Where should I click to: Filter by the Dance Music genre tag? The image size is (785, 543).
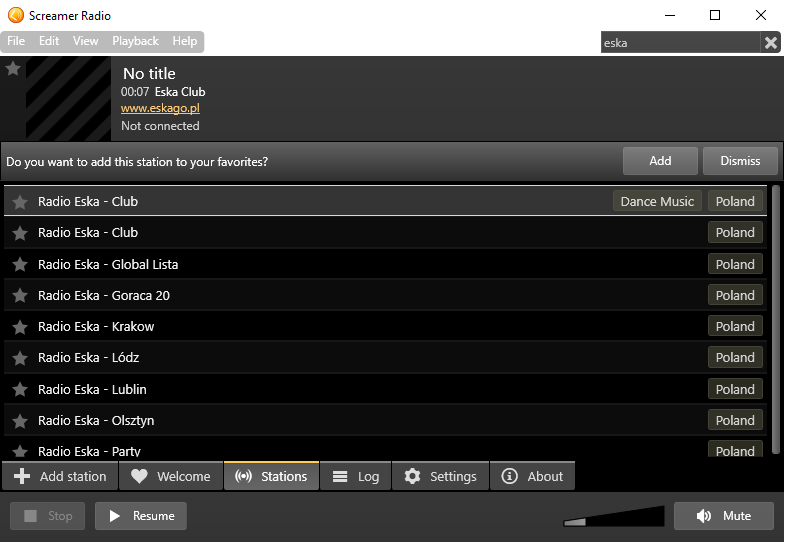(x=657, y=201)
